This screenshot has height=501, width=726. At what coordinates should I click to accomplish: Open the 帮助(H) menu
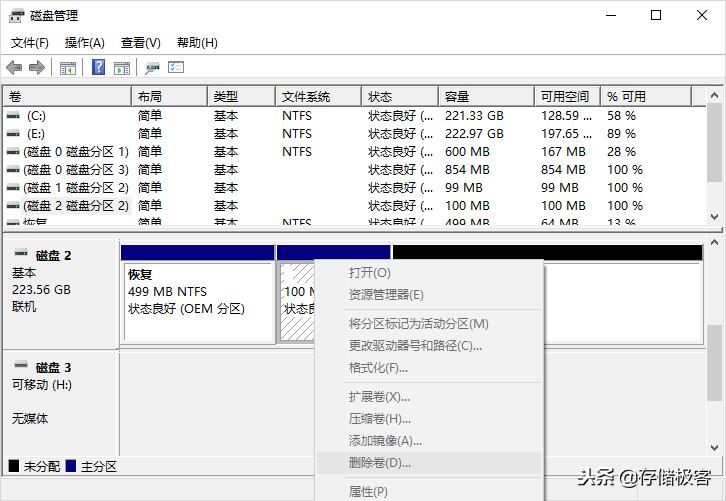point(197,43)
